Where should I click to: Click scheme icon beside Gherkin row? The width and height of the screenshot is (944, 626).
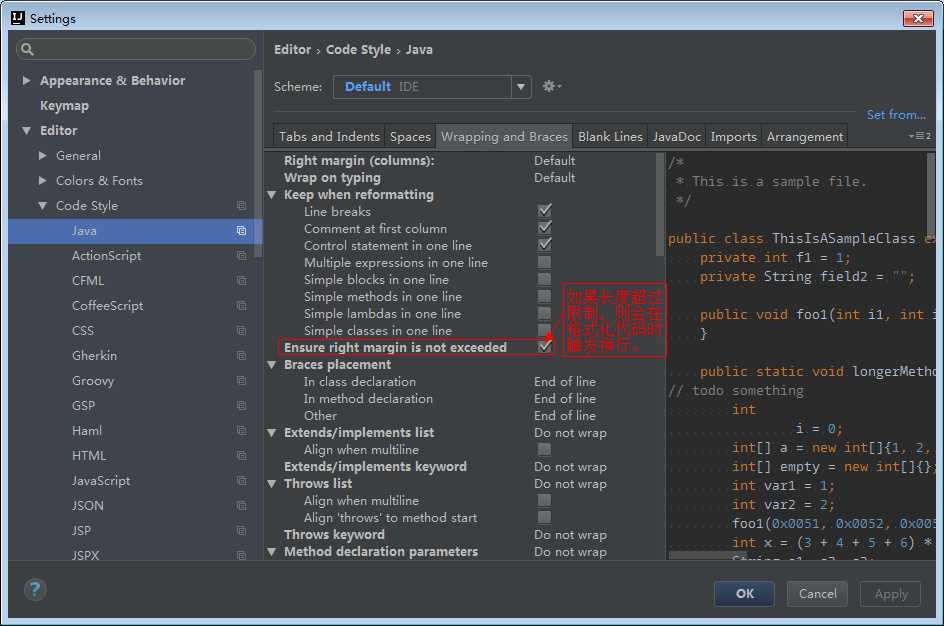click(241, 356)
